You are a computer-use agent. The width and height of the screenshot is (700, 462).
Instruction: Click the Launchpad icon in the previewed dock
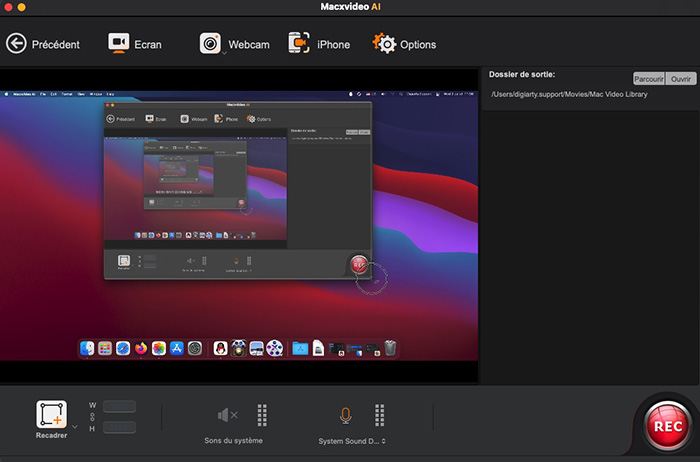(105, 348)
